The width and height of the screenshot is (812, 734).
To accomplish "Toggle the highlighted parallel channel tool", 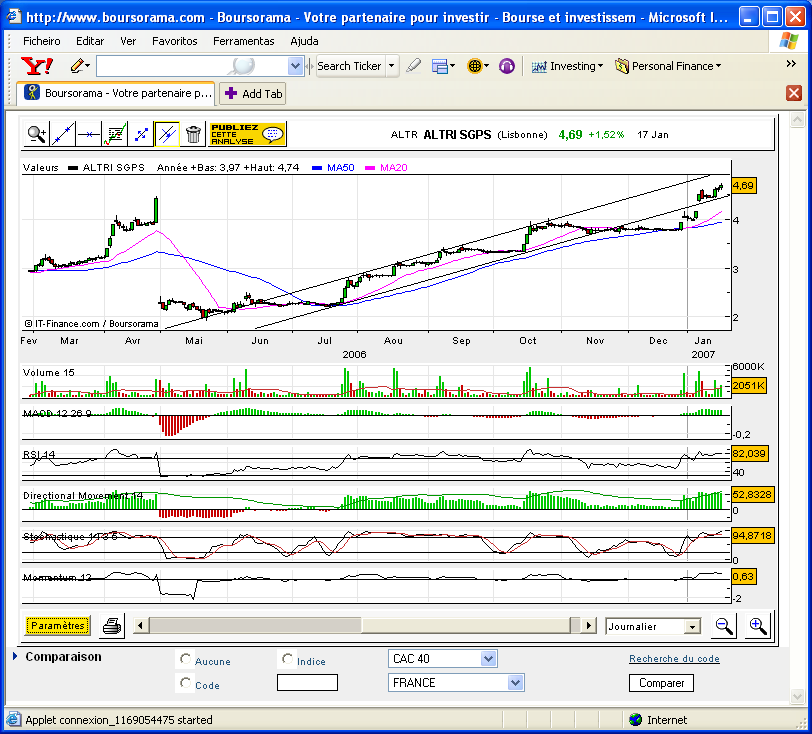I will 167,134.
